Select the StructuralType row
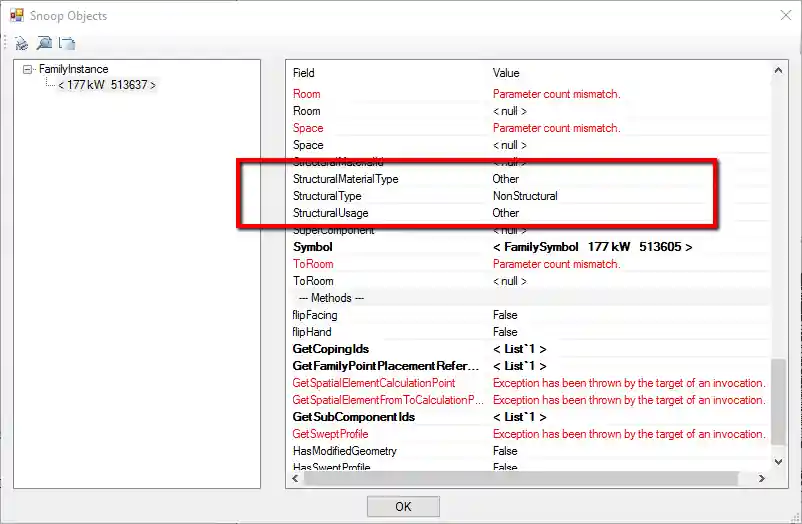Image resolution: width=802 pixels, height=524 pixels. pos(327,196)
